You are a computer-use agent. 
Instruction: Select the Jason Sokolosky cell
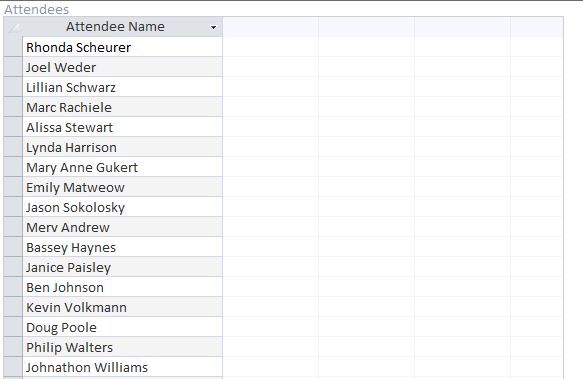122,208
